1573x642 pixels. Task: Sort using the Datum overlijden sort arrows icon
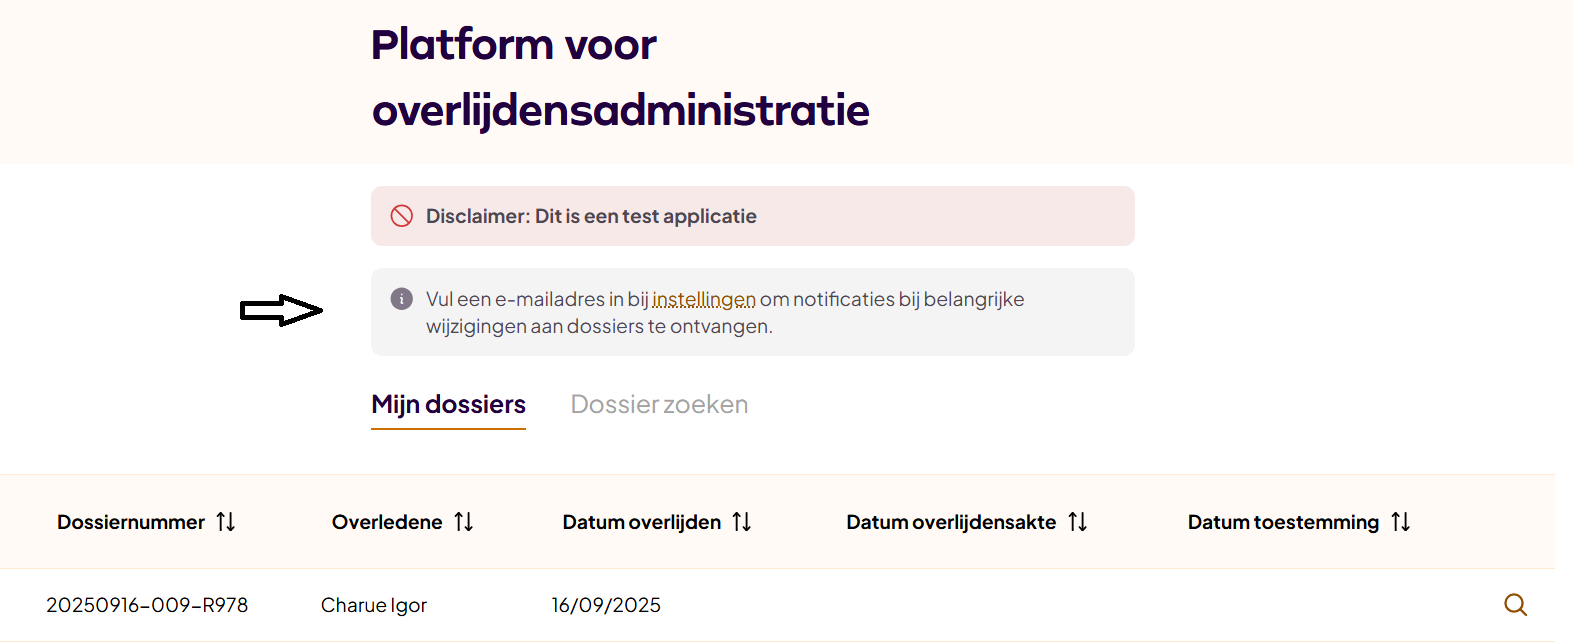(x=741, y=521)
